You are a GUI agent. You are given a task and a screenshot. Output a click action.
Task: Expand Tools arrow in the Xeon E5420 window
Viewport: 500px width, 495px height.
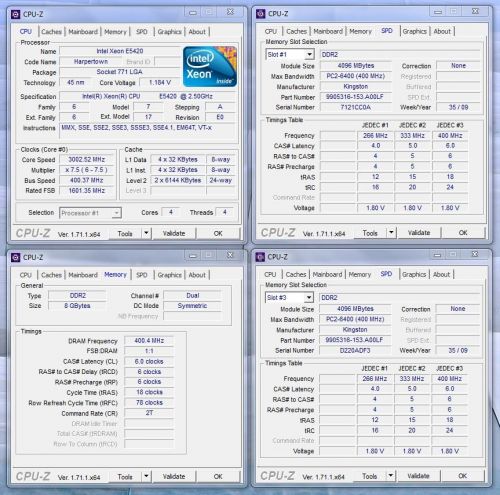[146, 233]
